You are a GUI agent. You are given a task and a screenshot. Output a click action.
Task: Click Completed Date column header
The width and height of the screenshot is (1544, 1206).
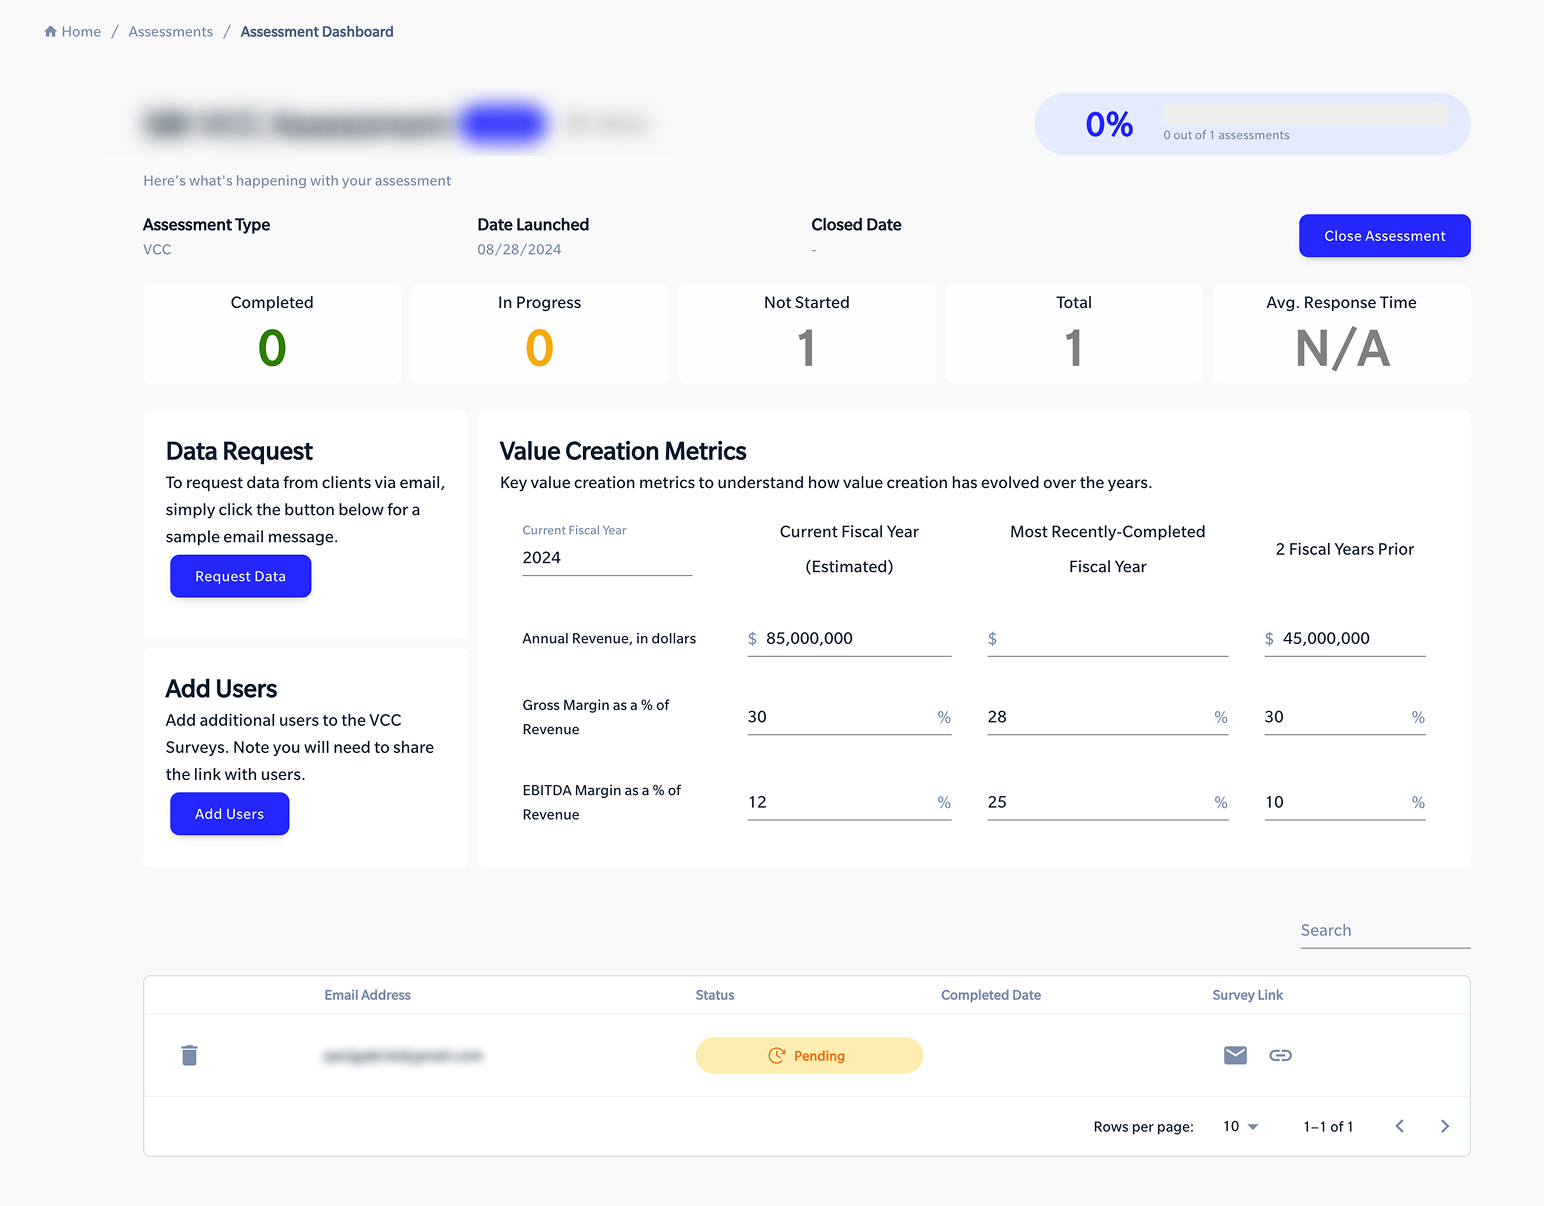[990, 995]
